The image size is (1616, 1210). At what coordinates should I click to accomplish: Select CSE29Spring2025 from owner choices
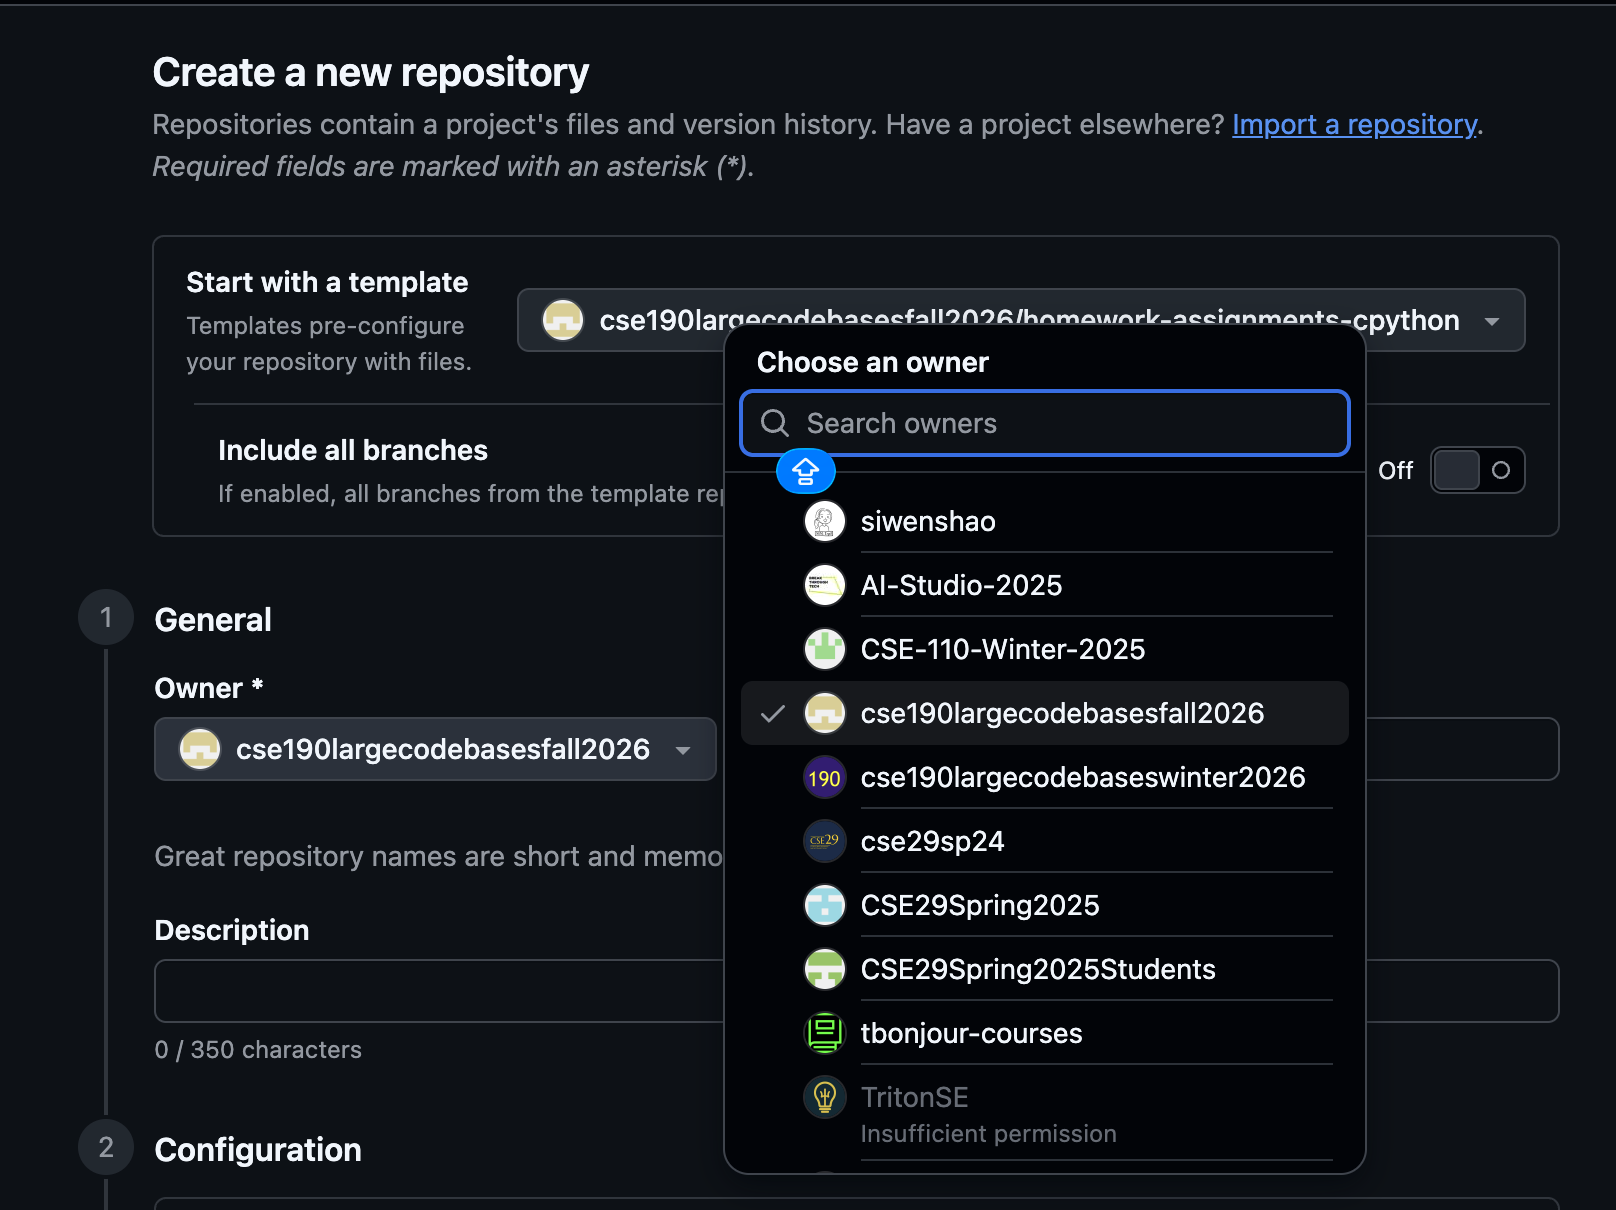(1045, 906)
